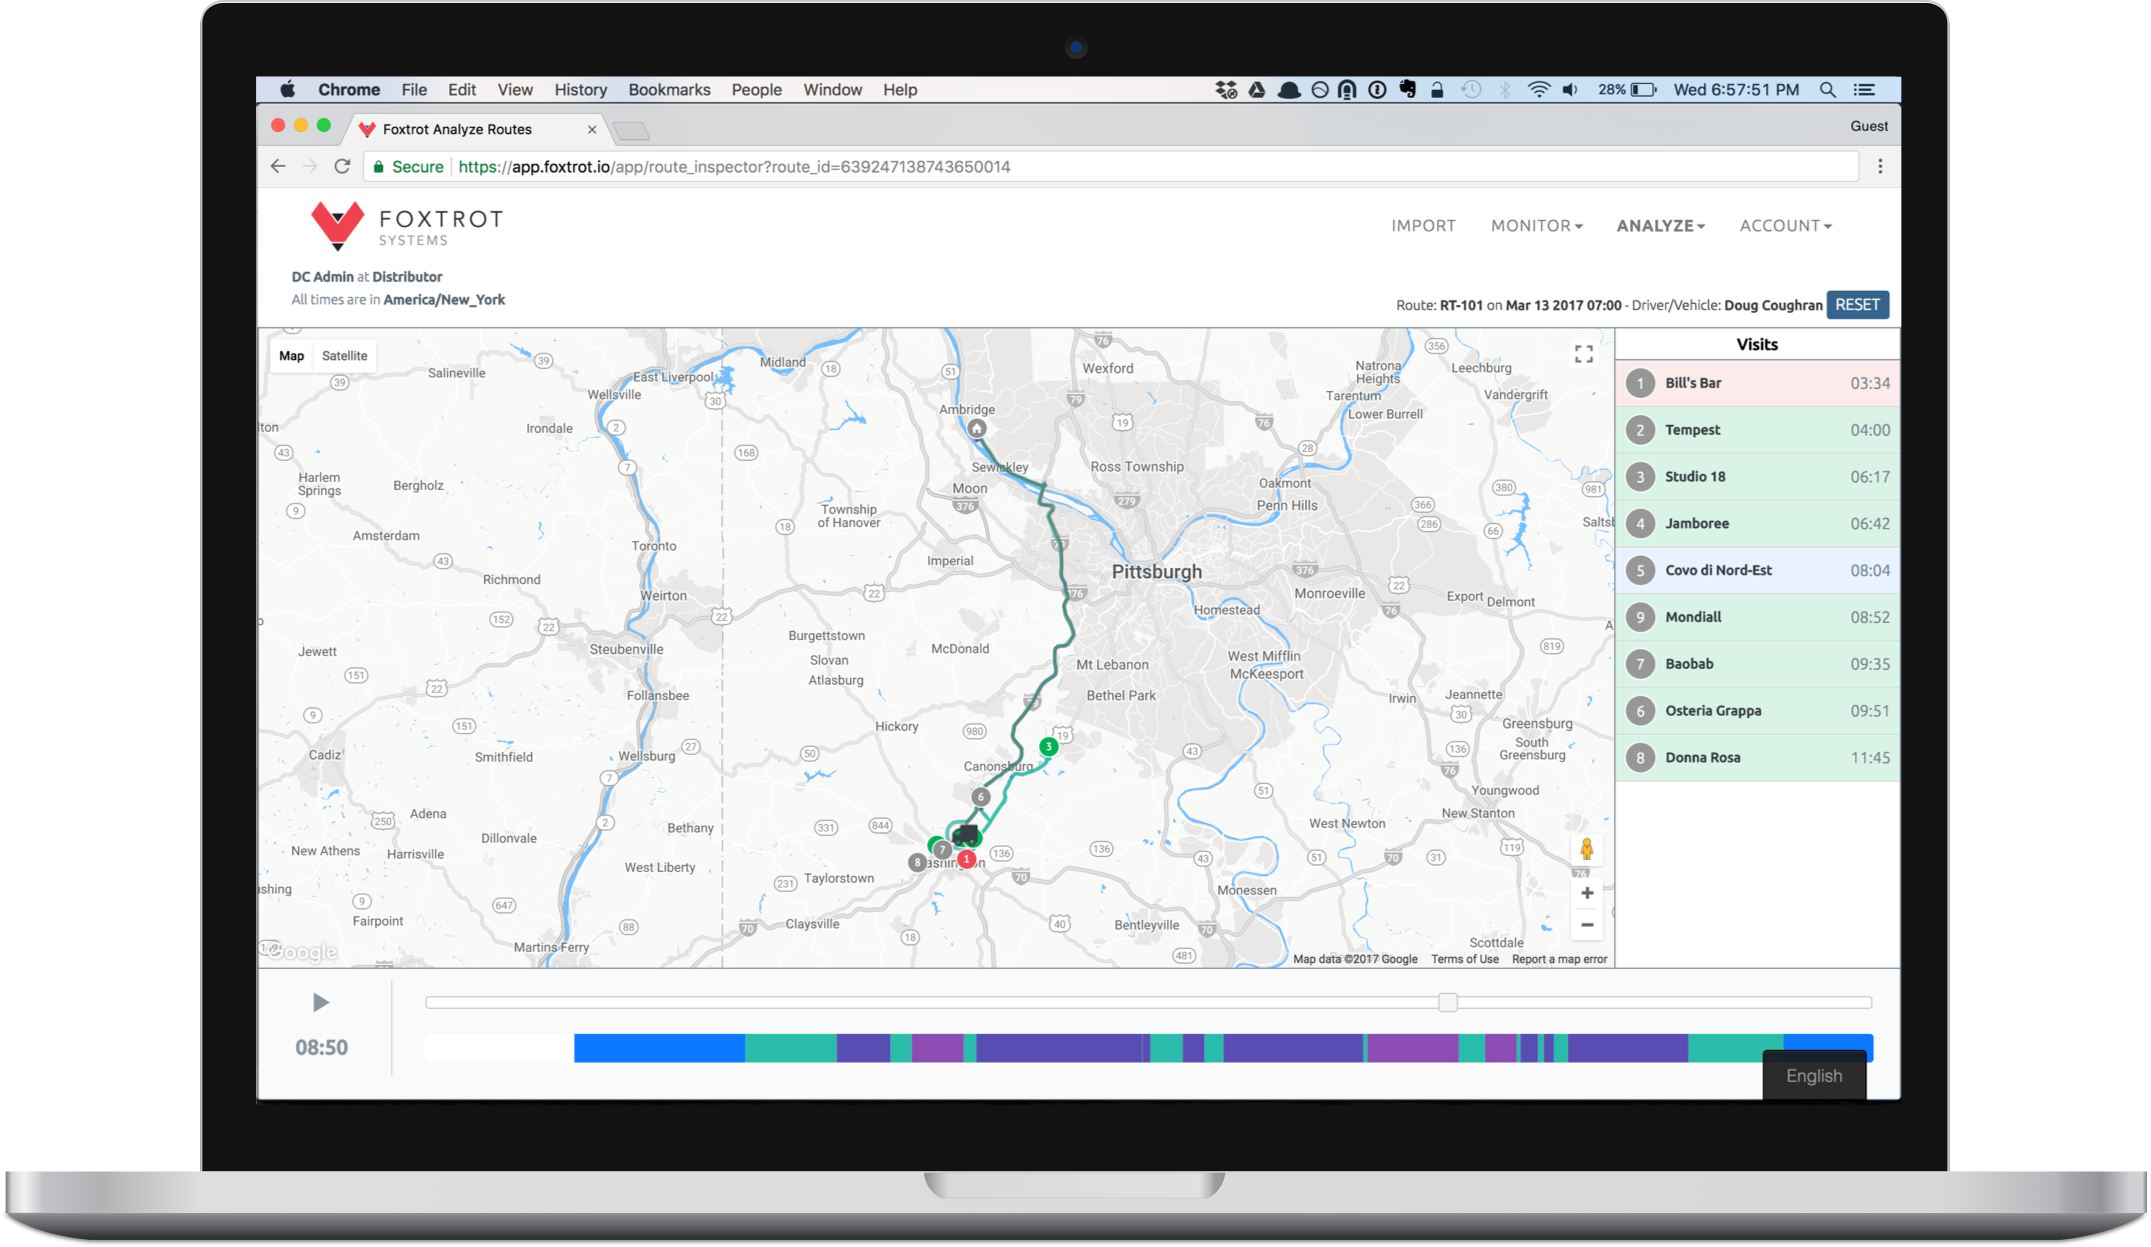Switch back to Map view
This screenshot has height=1247, width=2151.
[291, 355]
